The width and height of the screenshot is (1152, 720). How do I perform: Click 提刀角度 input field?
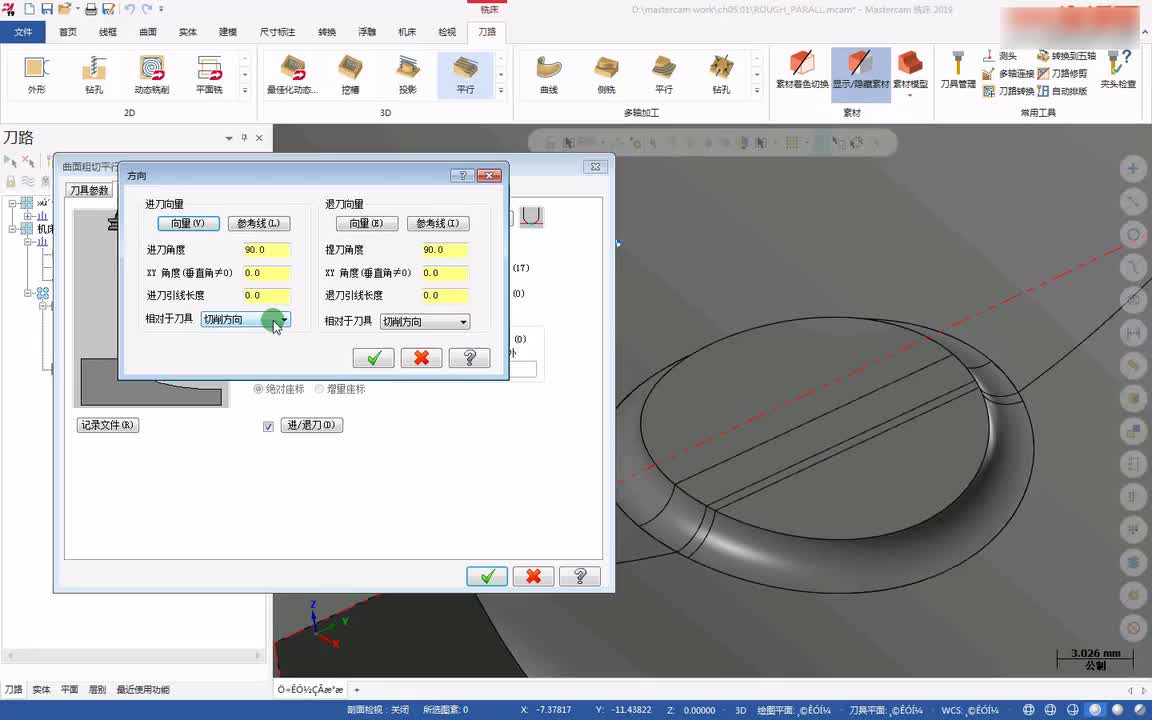click(445, 250)
